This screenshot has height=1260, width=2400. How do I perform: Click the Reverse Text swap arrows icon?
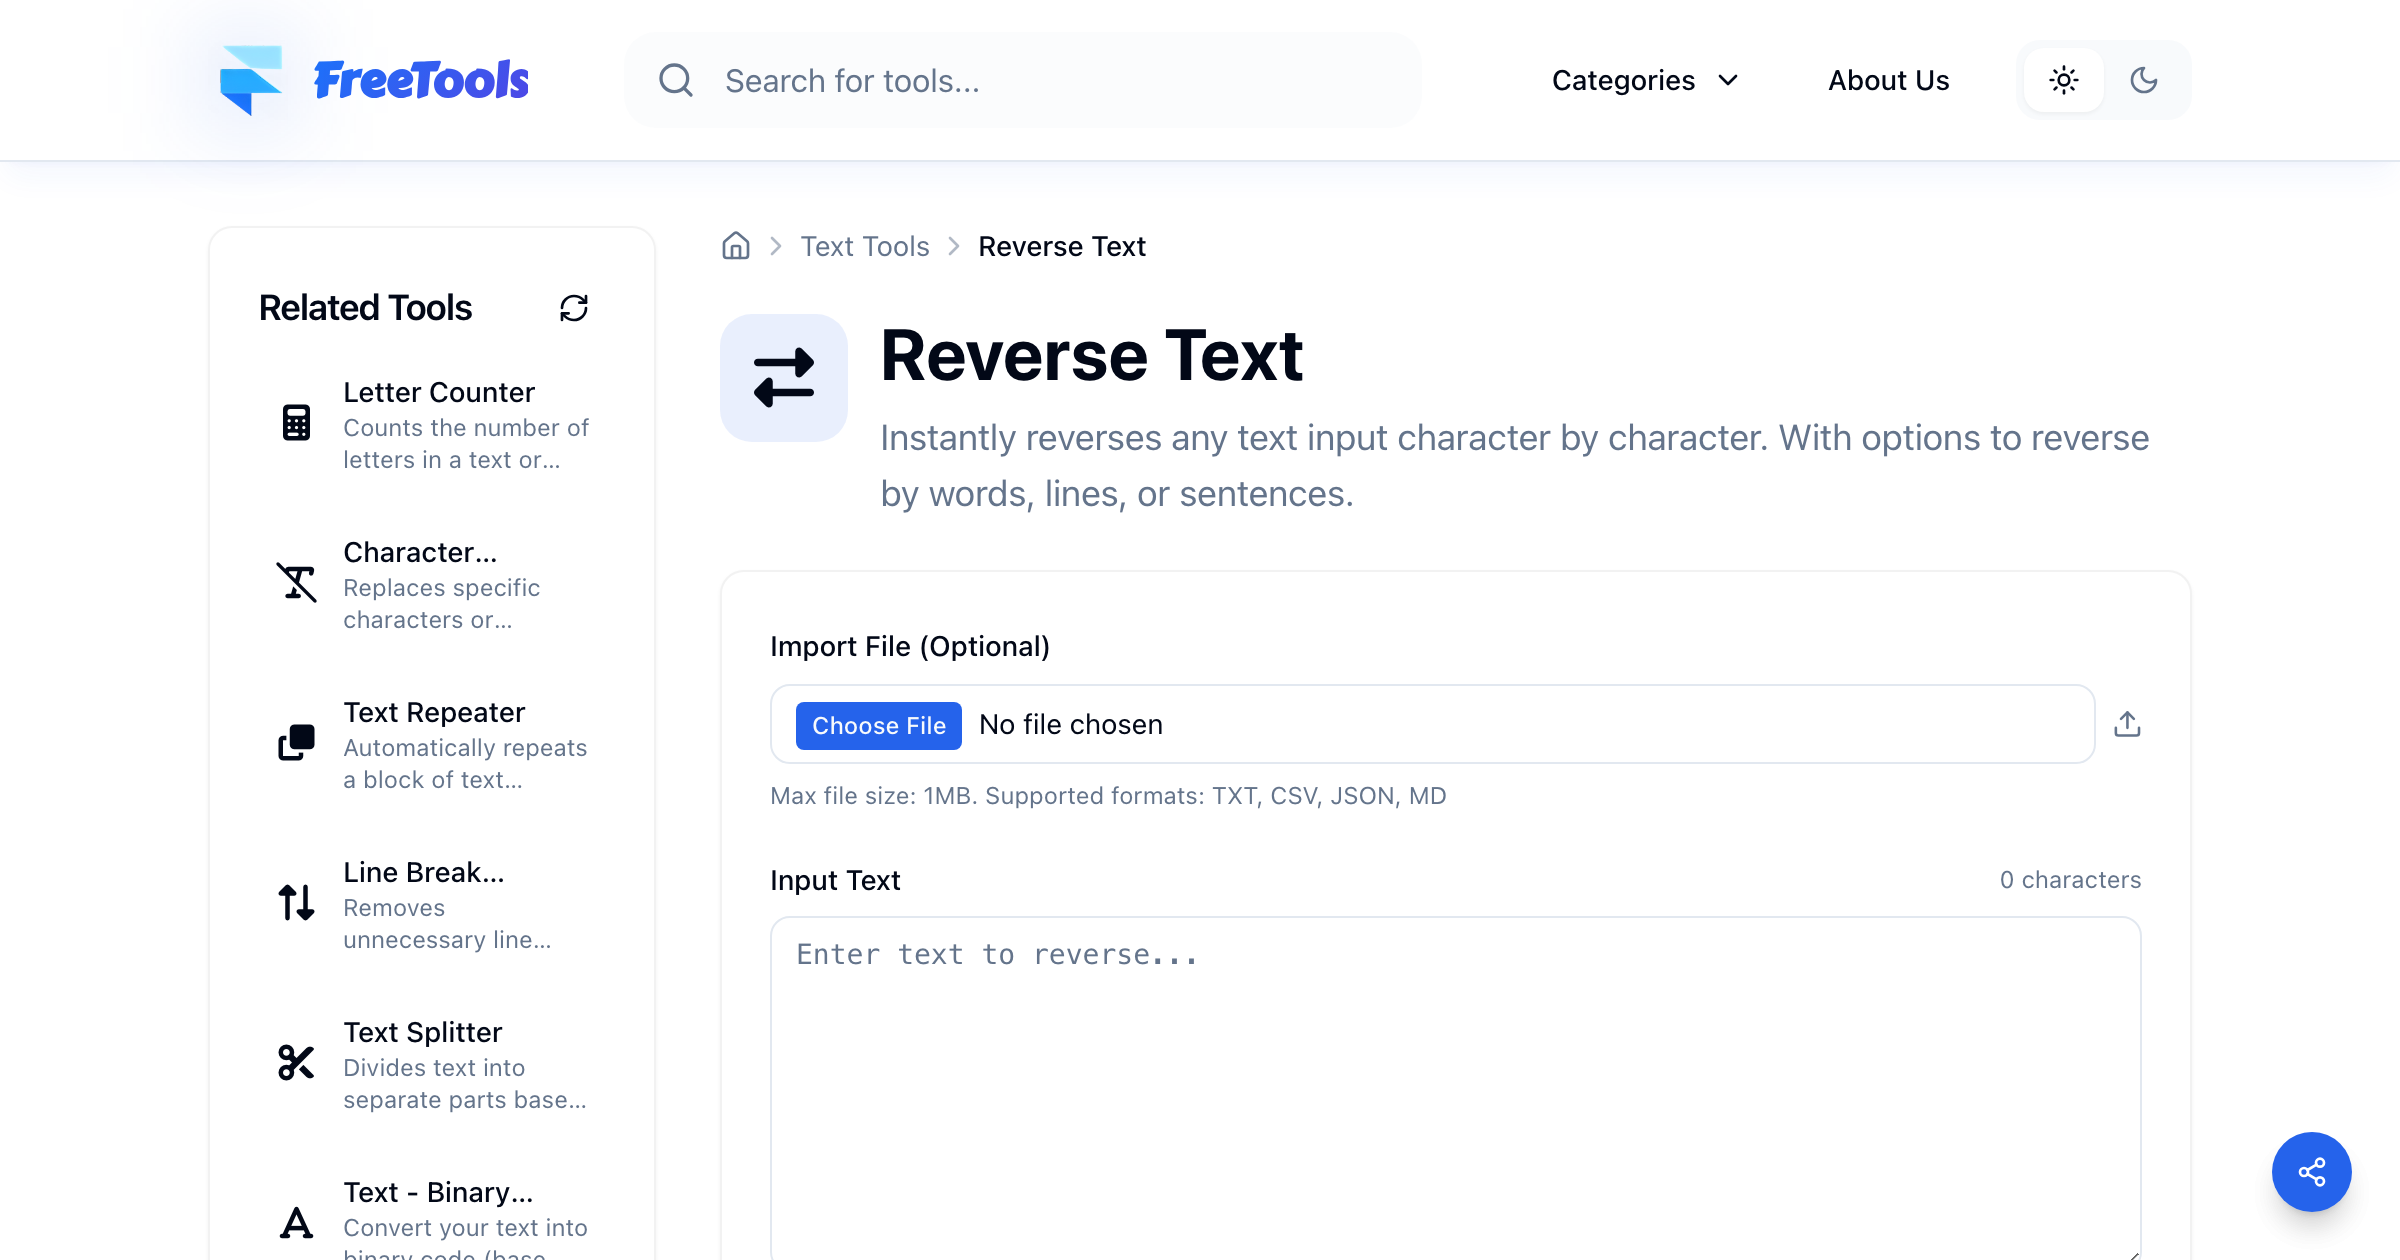pos(784,378)
